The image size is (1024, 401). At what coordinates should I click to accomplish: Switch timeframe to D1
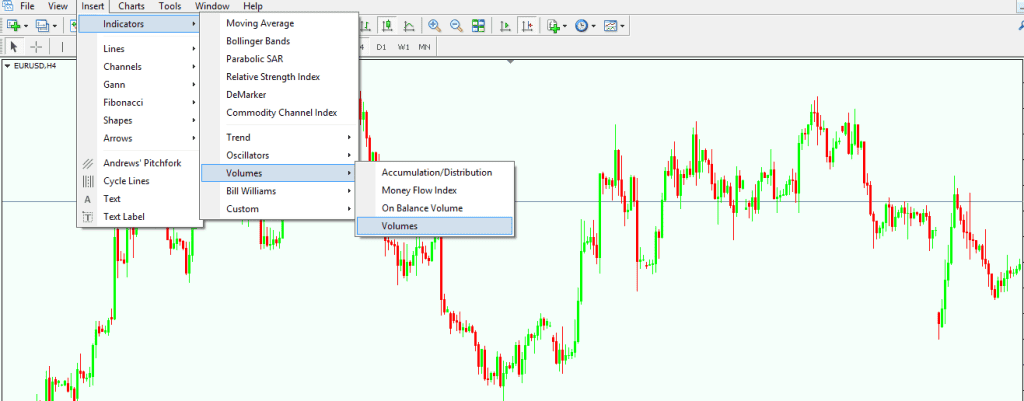tap(382, 47)
